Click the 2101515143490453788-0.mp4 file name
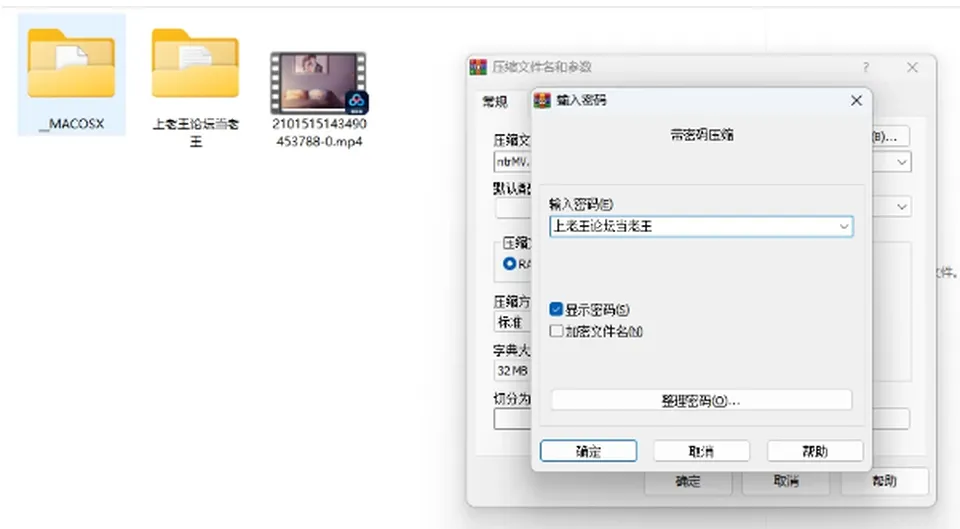This screenshot has height=529, width=960. pos(319,132)
